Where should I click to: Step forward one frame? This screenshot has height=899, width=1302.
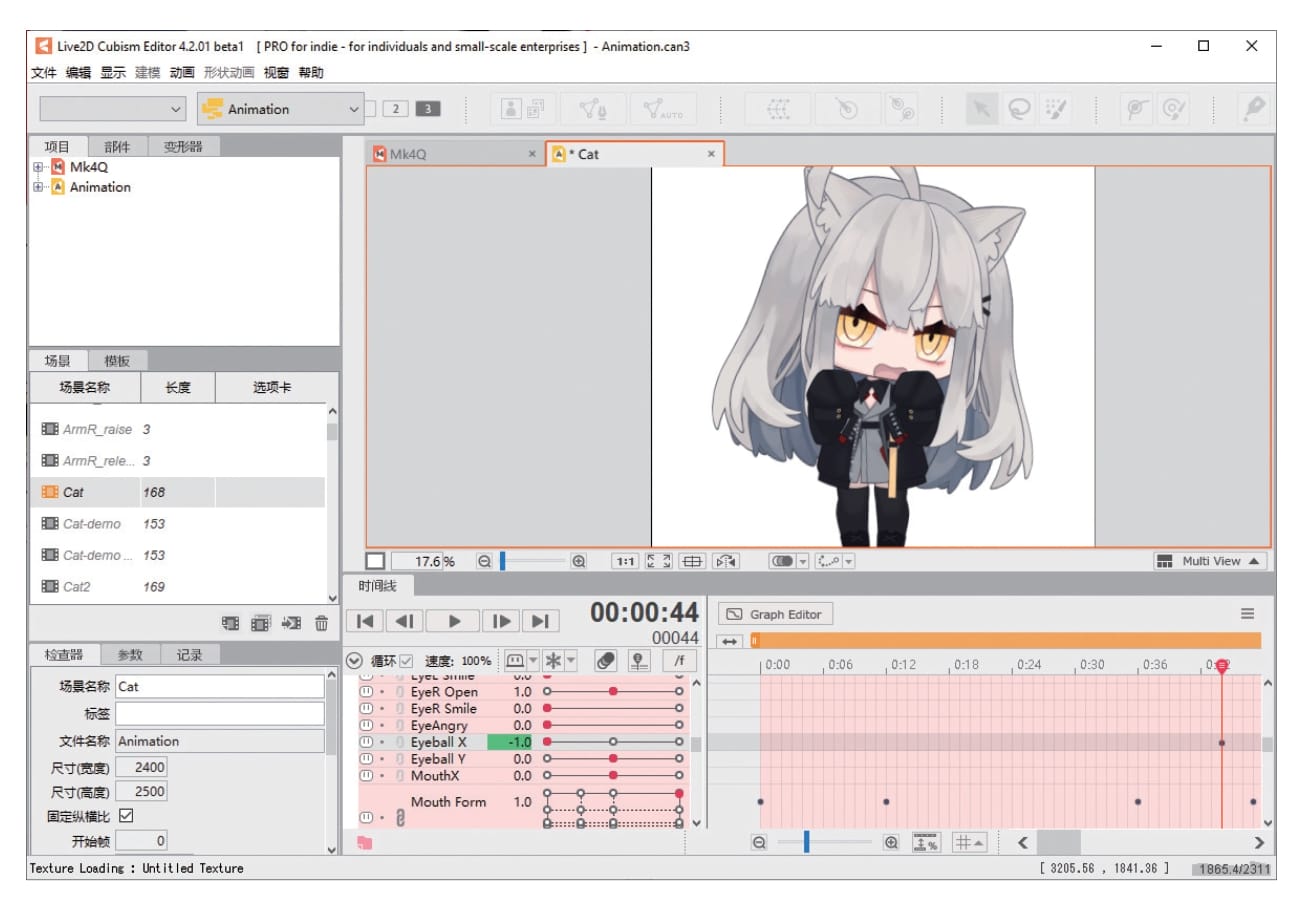tap(502, 621)
